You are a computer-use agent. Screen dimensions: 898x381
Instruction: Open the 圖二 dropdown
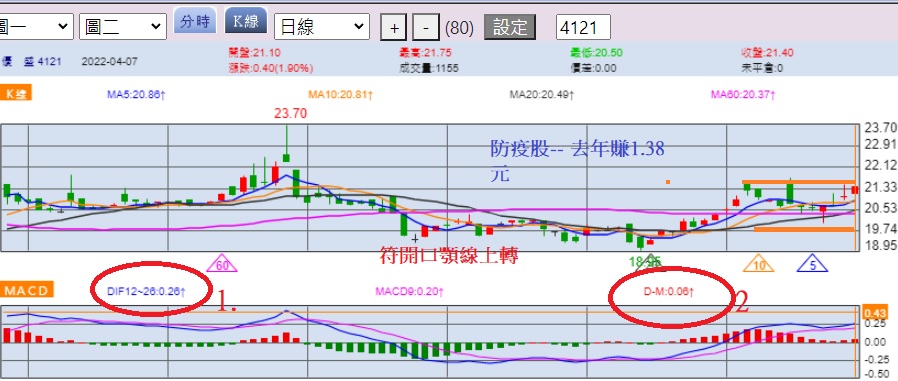click(123, 26)
